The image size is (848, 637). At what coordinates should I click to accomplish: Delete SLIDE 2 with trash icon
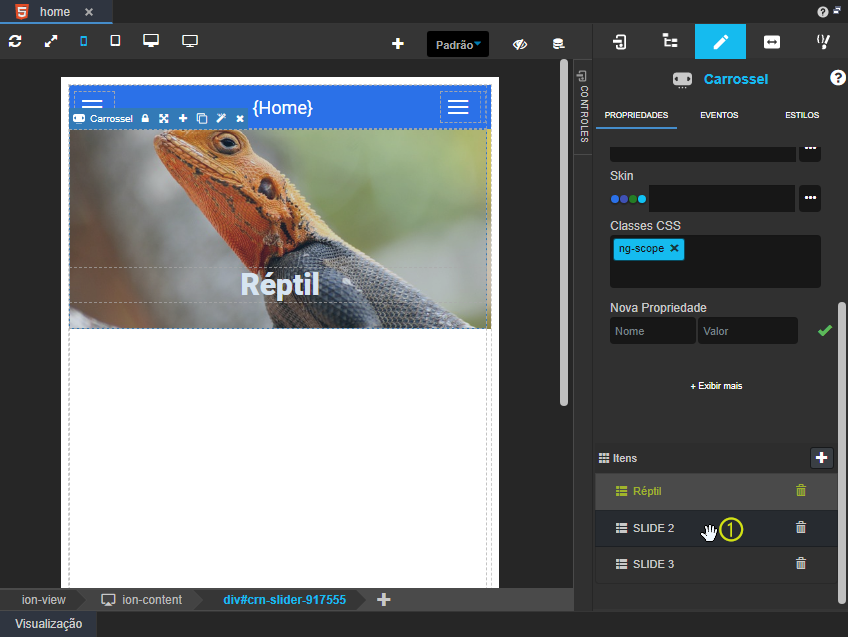pos(800,527)
